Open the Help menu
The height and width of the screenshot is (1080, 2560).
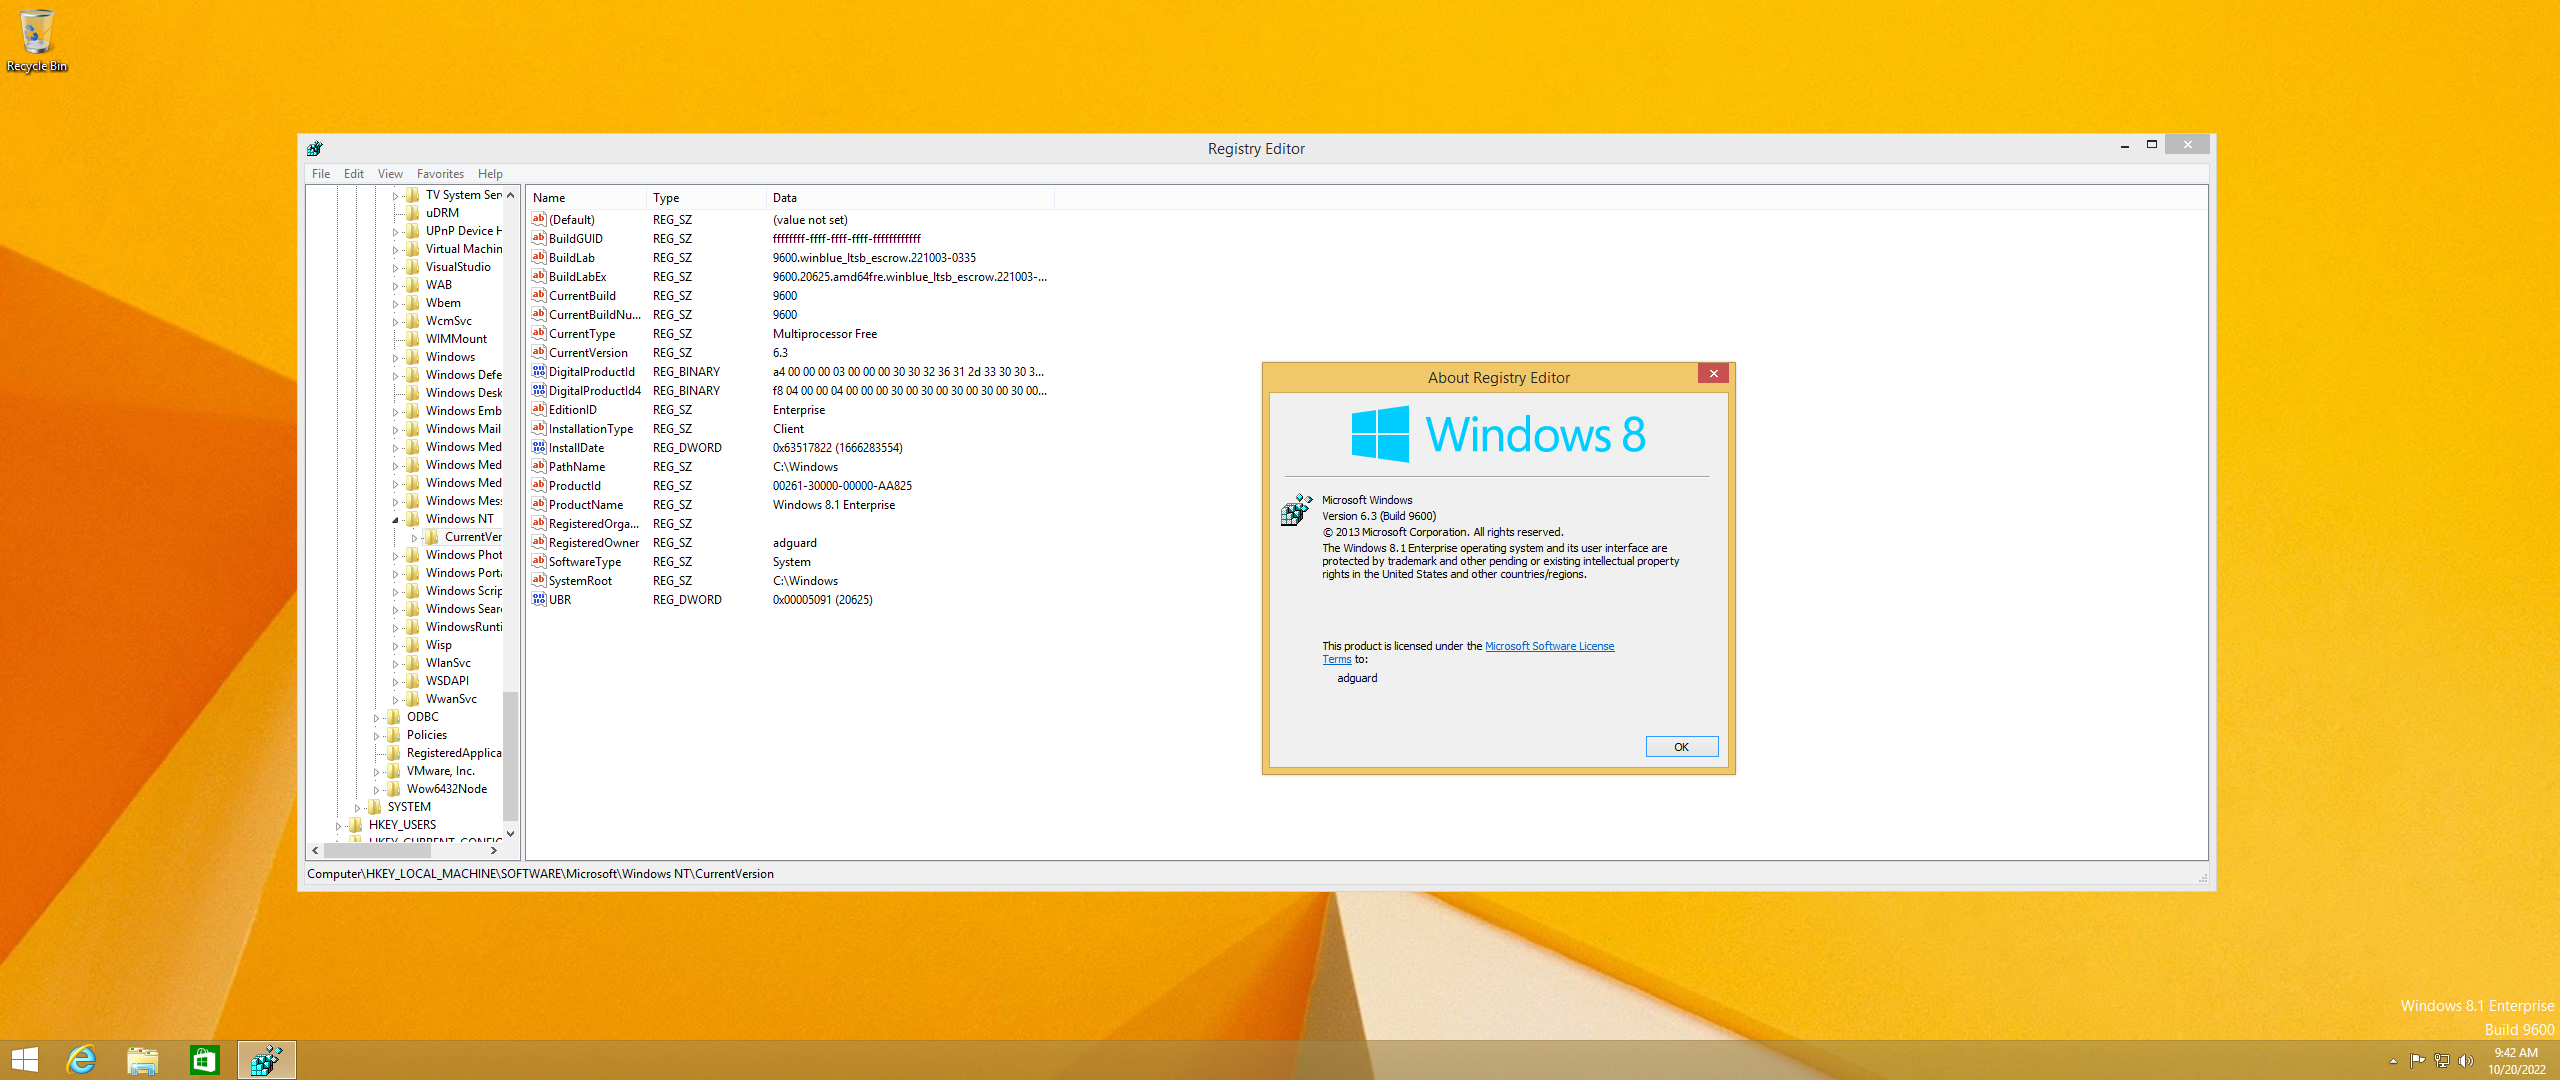[x=490, y=173]
